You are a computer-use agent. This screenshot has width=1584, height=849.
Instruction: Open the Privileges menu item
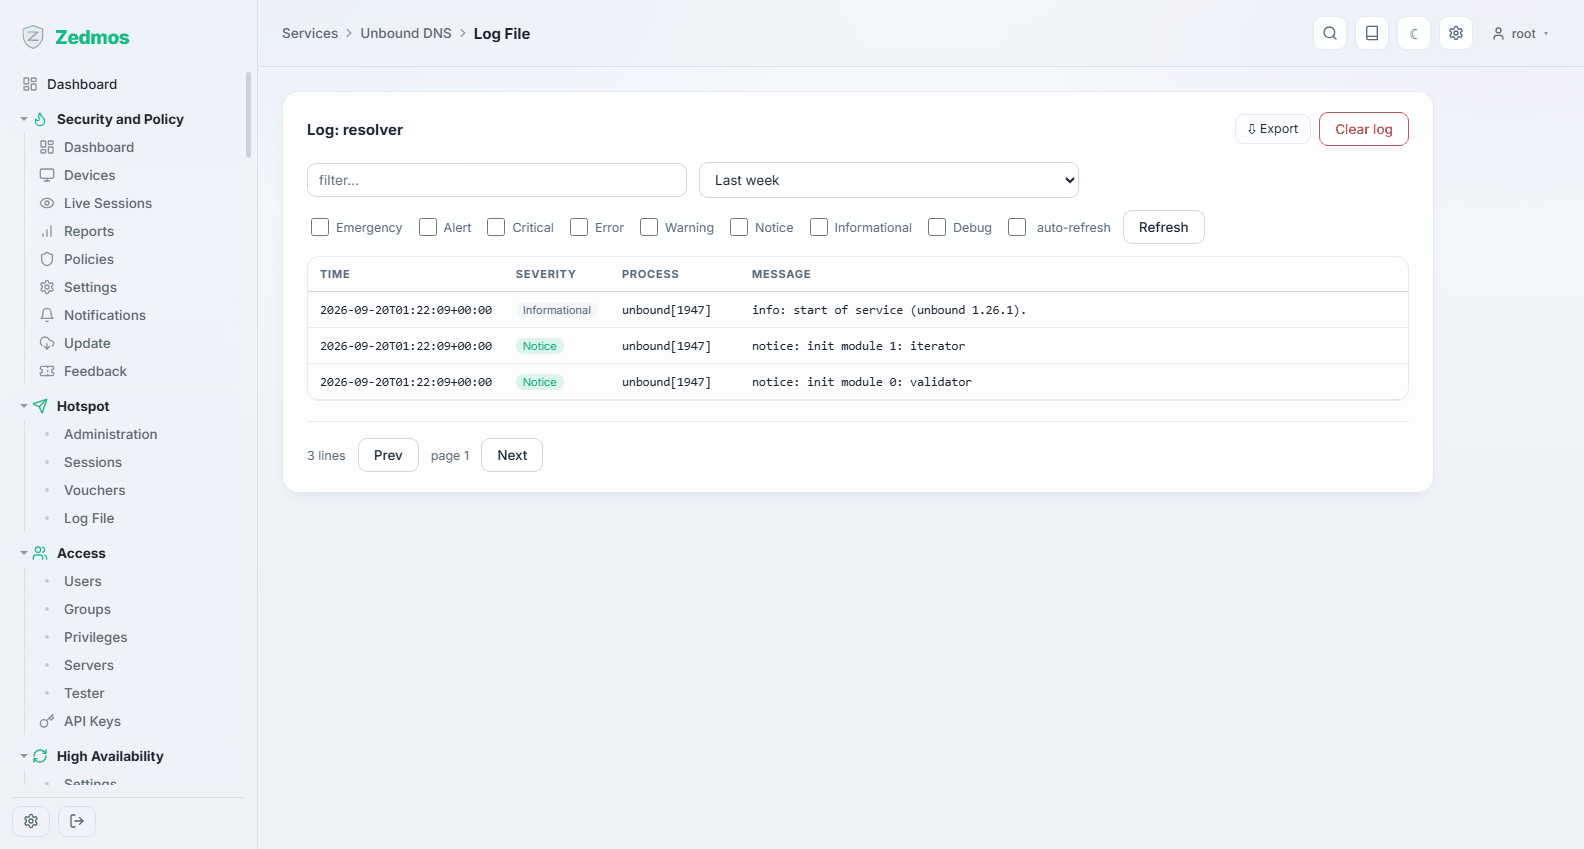point(96,637)
